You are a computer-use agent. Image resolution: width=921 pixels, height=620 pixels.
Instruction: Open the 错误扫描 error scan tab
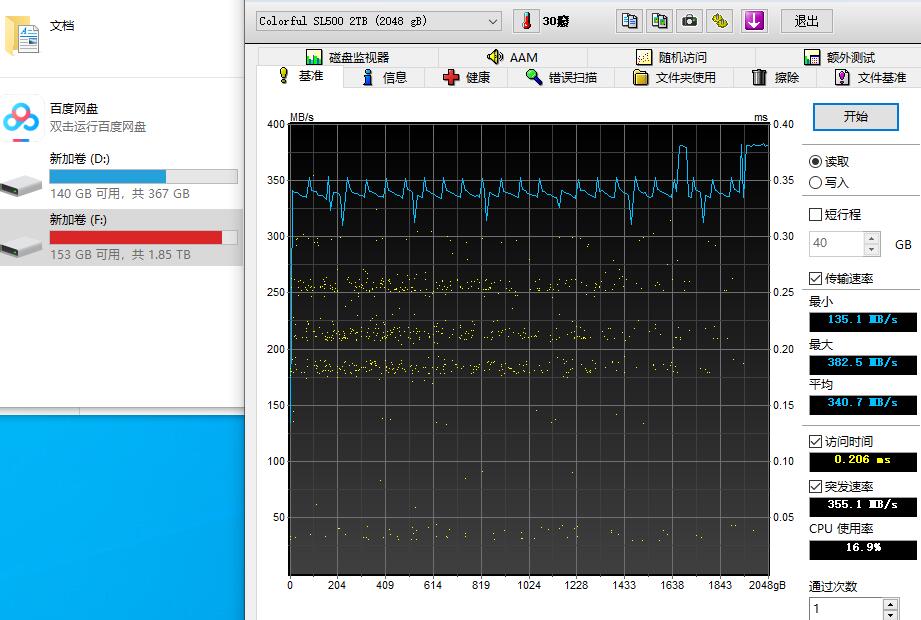pyautogui.click(x=561, y=77)
